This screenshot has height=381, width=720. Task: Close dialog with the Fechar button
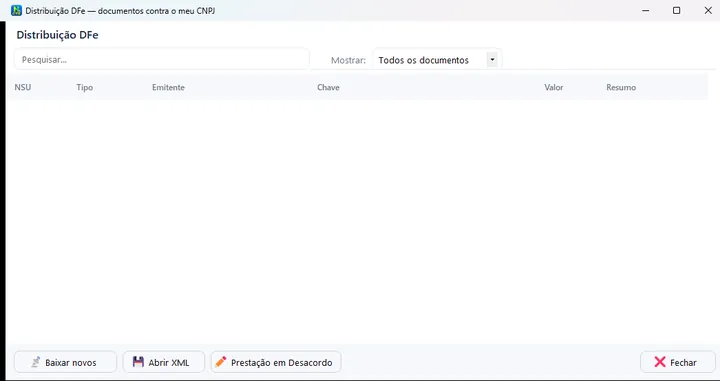click(x=677, y=362)
